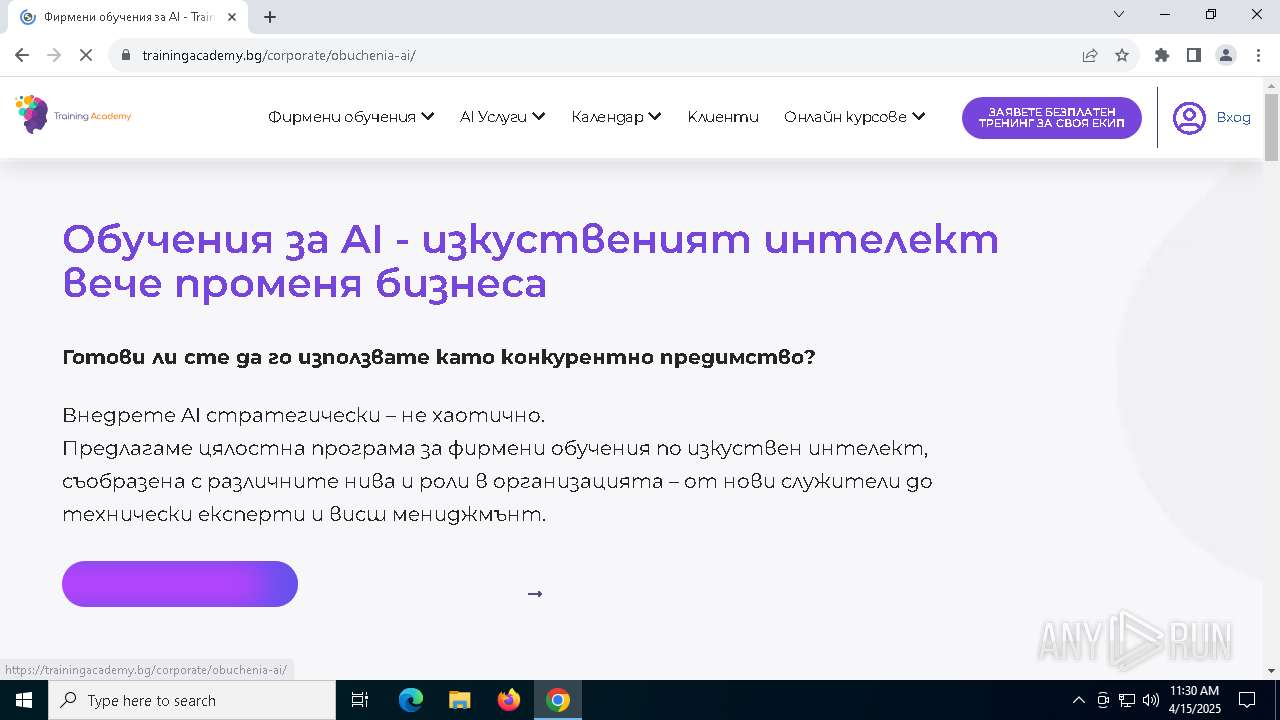Open the Chrome three-dot menu
Screen dimensions: 1280x720
[1257, 55]
